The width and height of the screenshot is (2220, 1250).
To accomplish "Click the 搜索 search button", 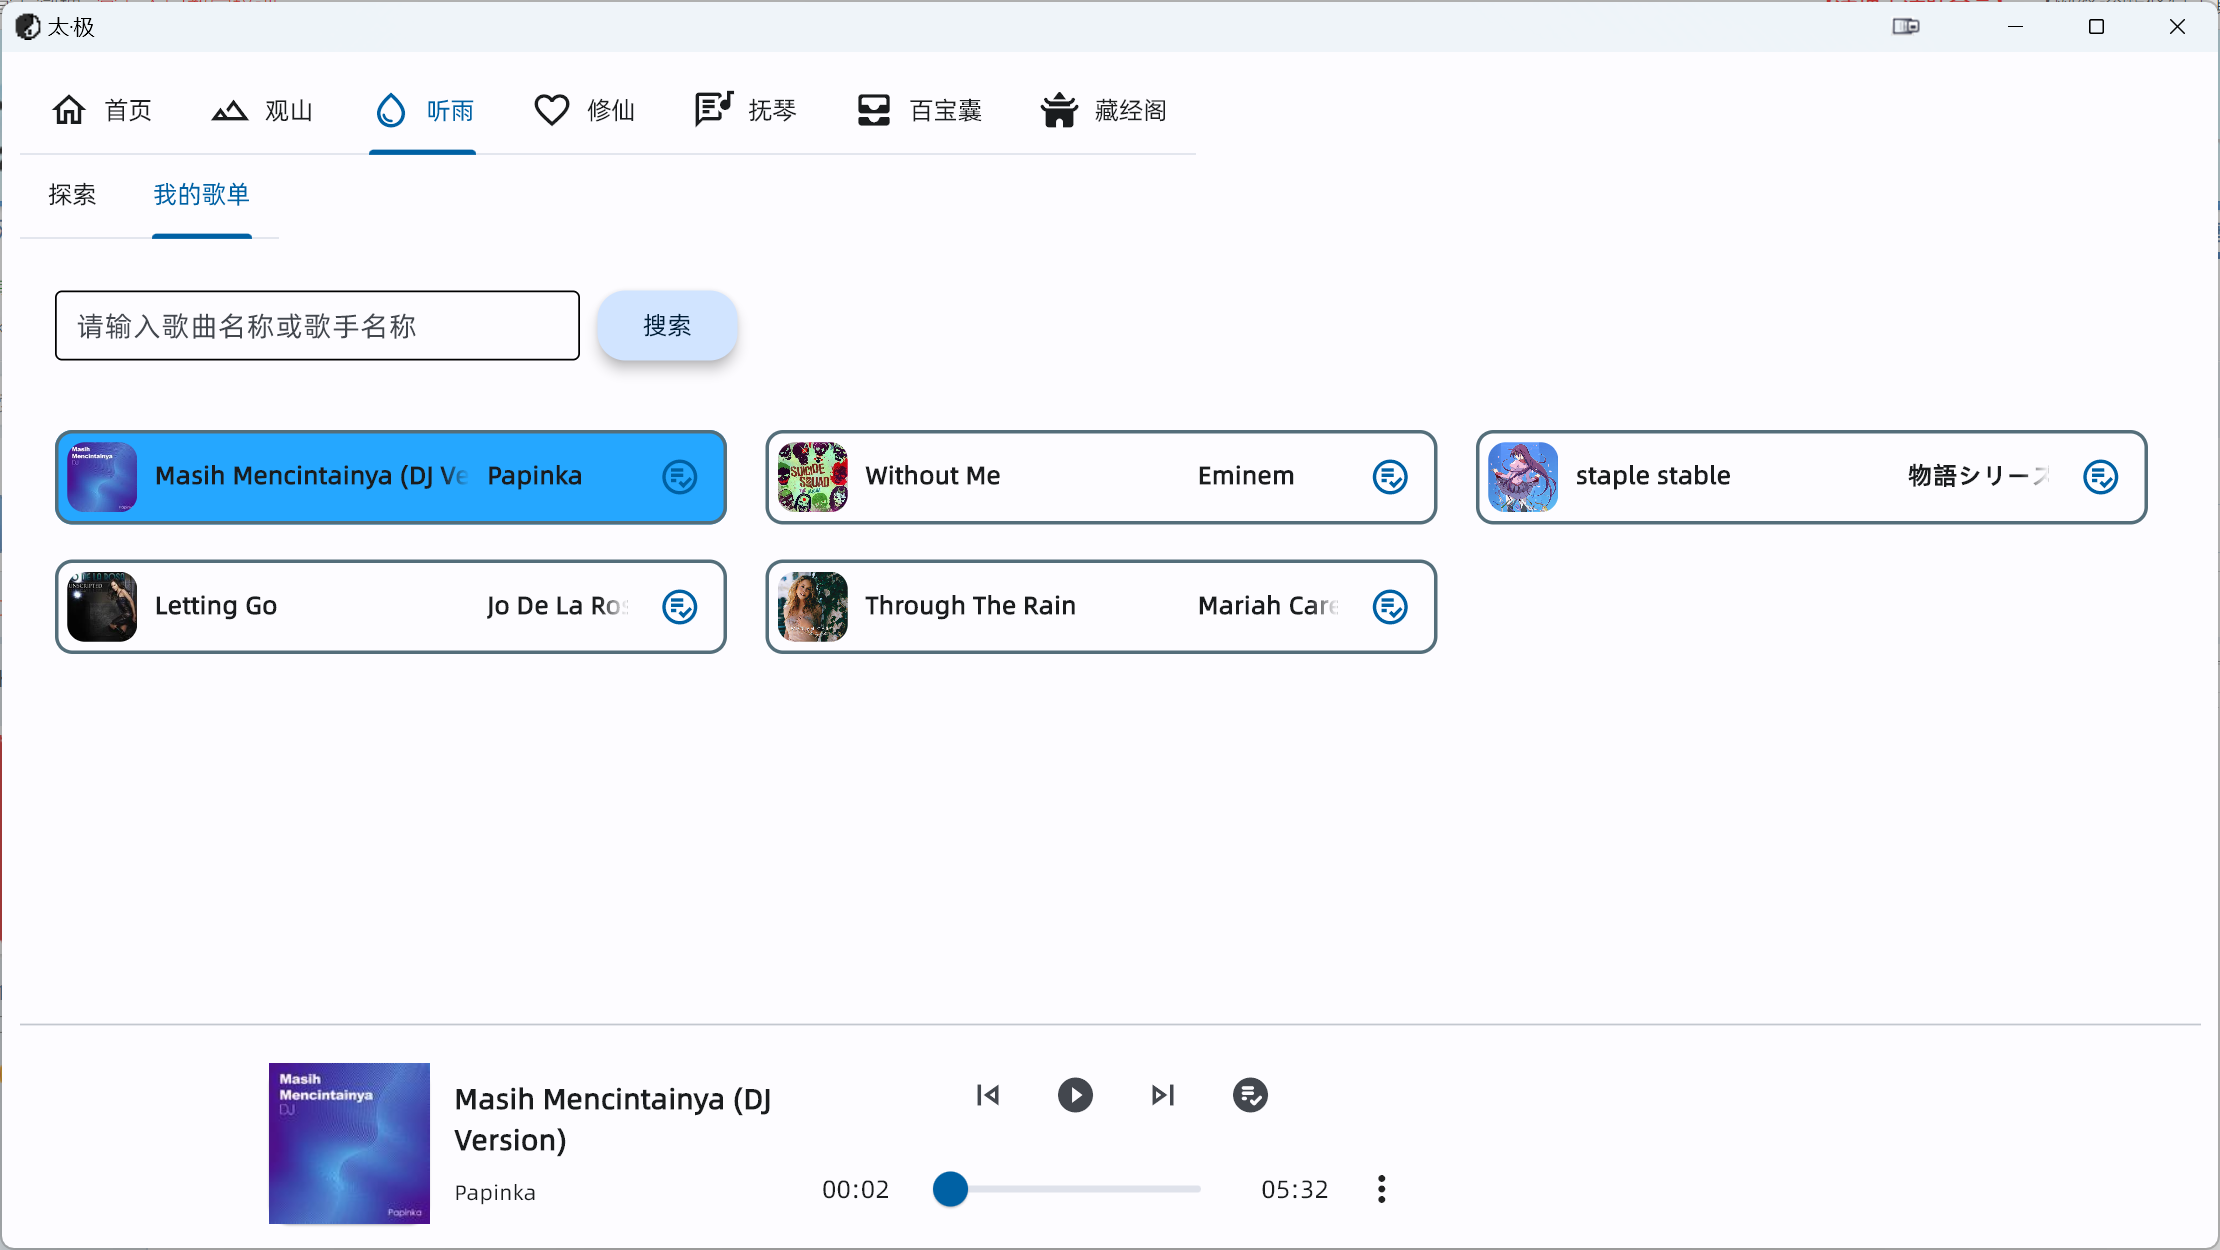I will [666, 325].
